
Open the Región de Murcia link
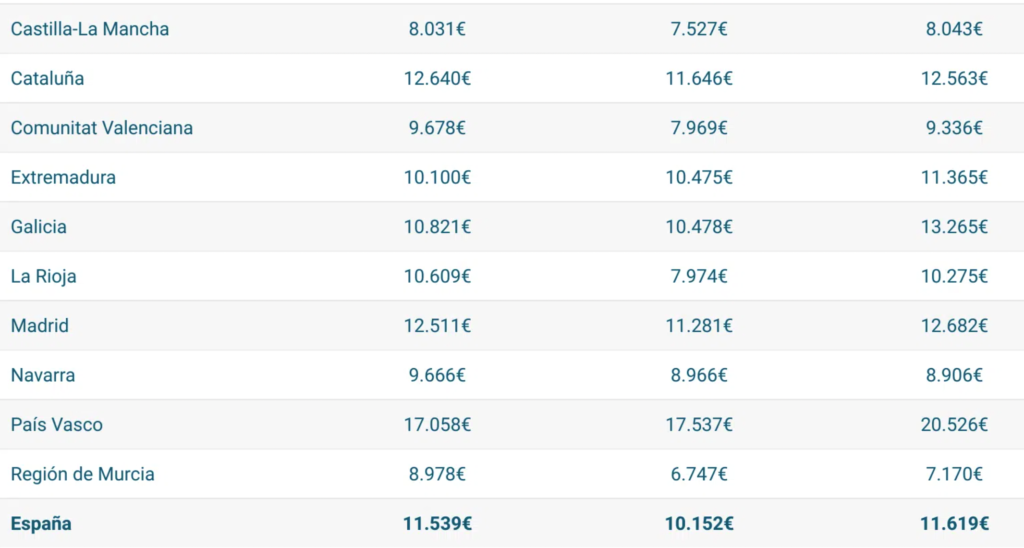tap(83, 474)
